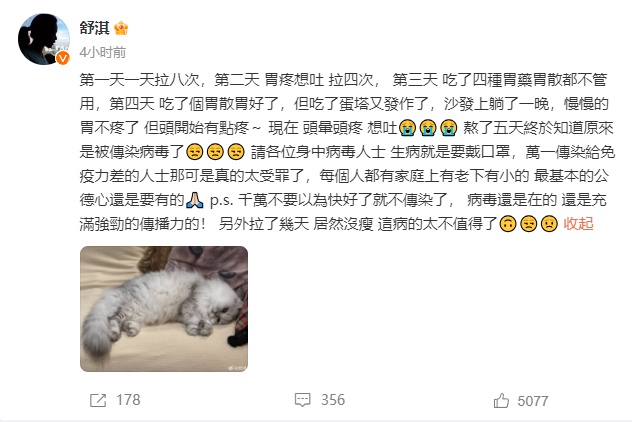Click the post body text paragraph
This screenshot has height=422, width=632.
tap(347, 152)
